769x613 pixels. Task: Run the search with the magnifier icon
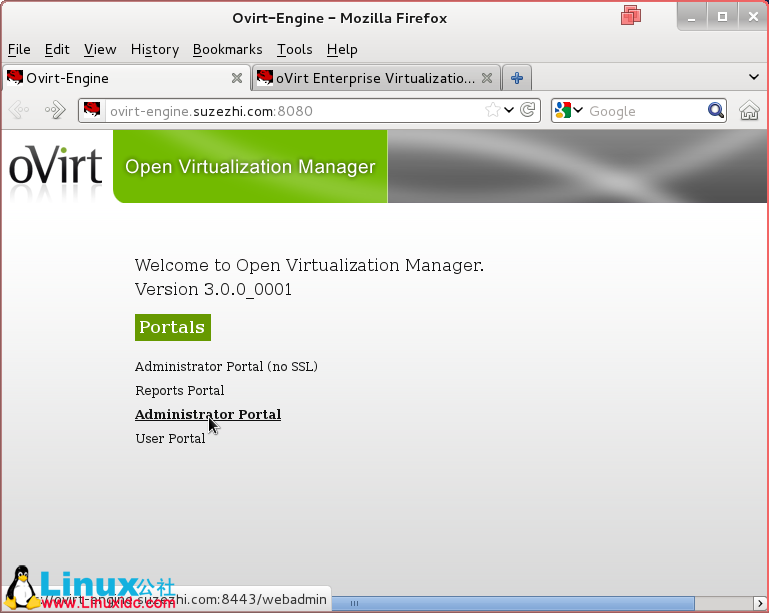point(716,110)
